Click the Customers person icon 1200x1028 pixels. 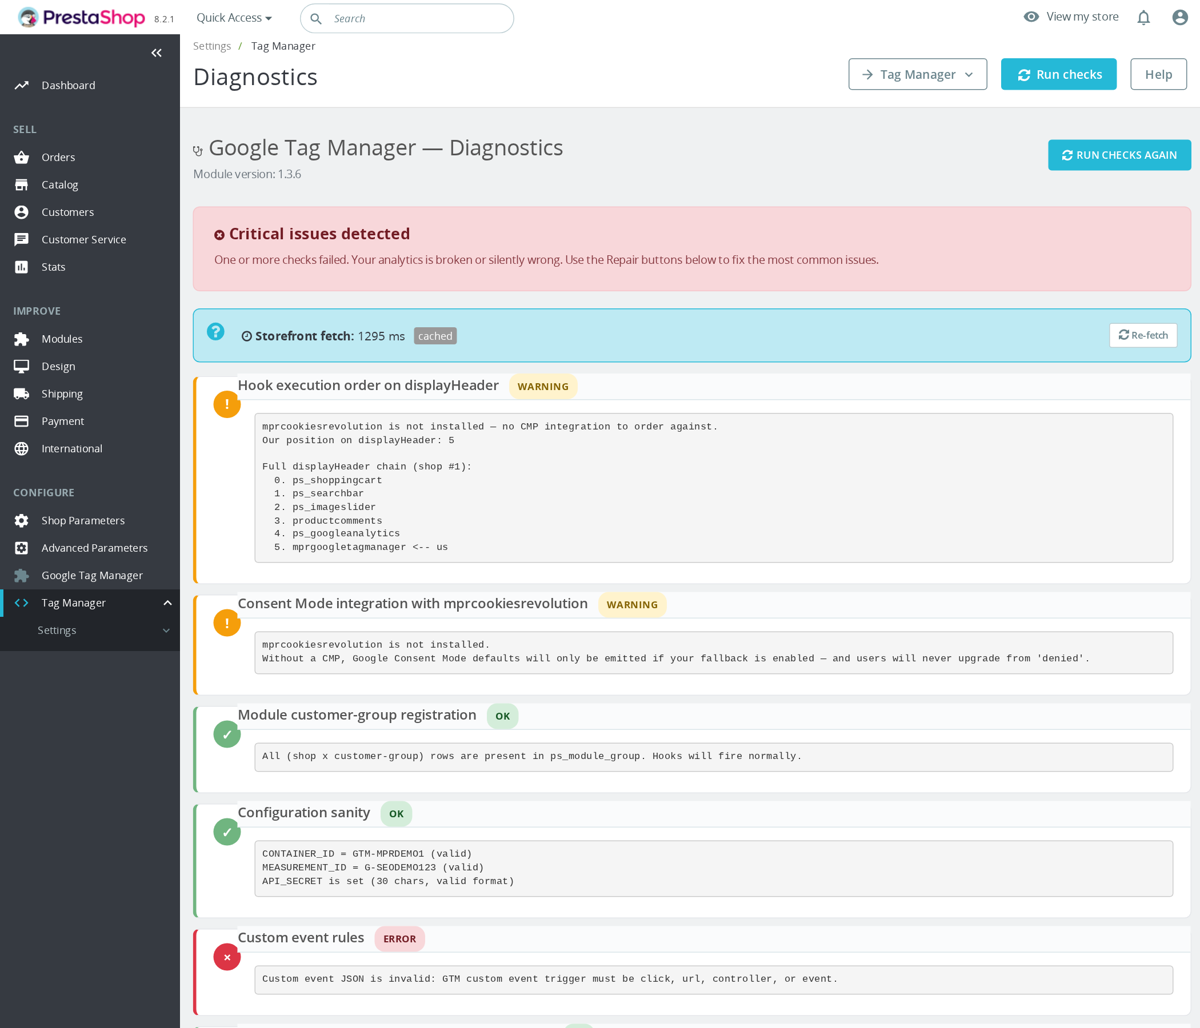tap(21, 212)
